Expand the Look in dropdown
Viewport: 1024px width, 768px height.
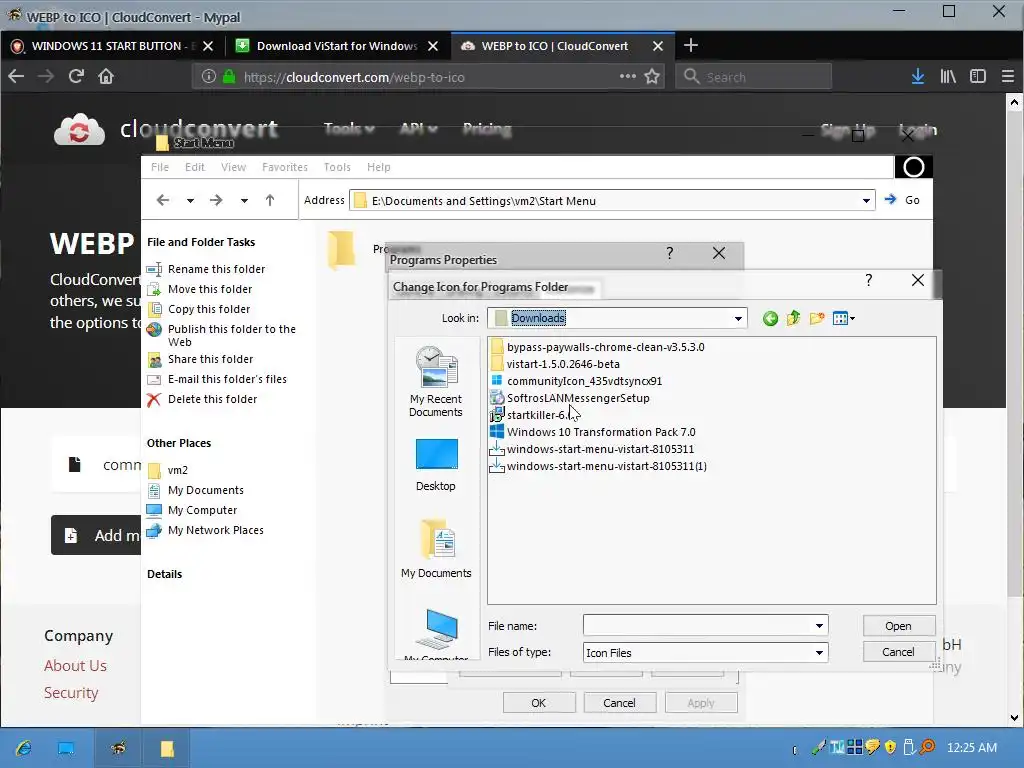738,319
